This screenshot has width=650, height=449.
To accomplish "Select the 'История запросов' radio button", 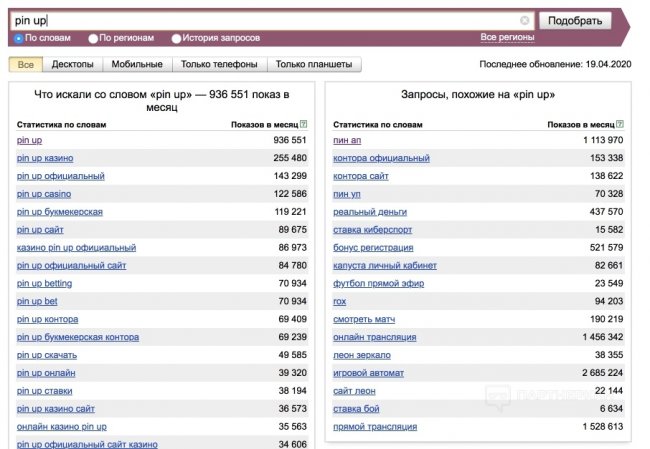I will click(176, 38).
